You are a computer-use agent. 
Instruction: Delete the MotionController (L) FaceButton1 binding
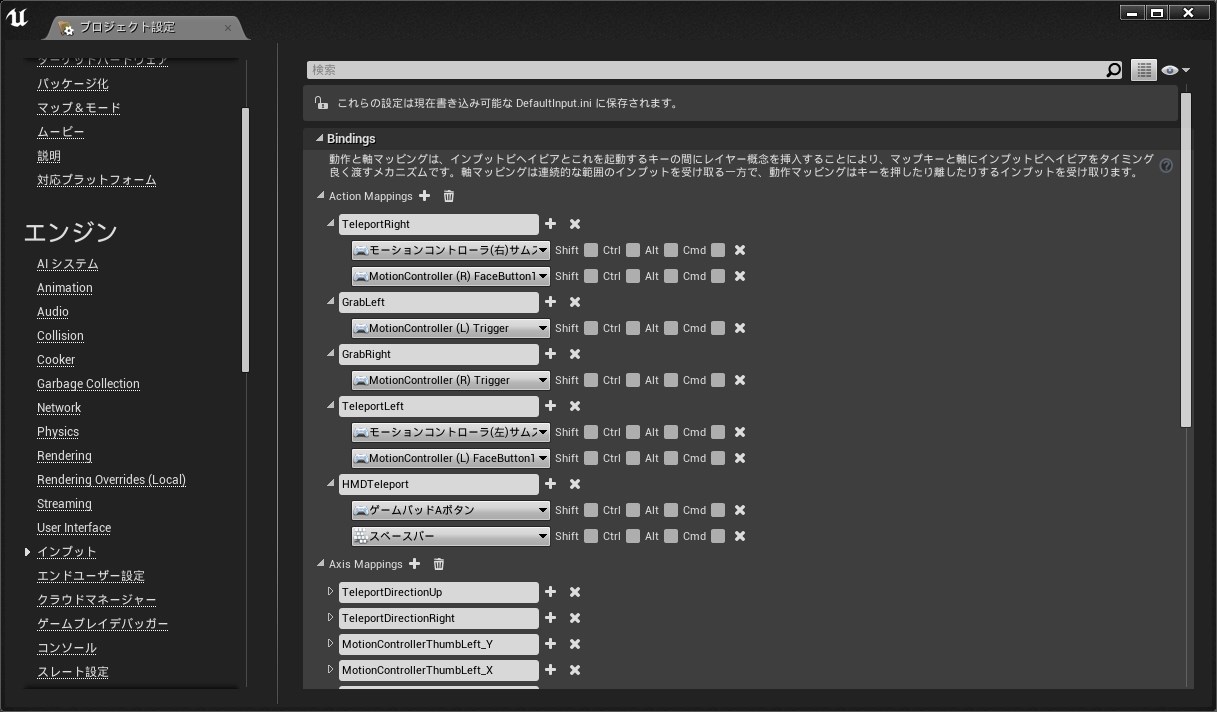coord(740,458)
